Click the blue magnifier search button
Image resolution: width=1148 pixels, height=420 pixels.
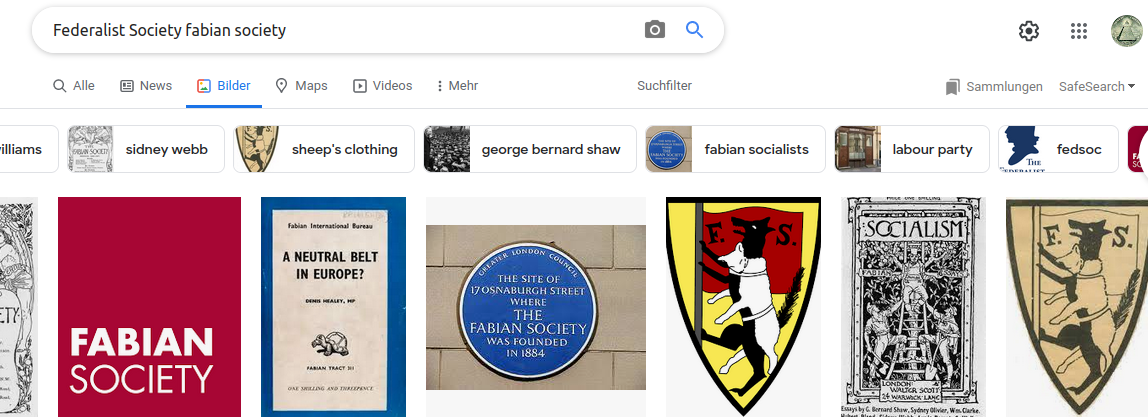pyautogui.click(x=694, y=30)
